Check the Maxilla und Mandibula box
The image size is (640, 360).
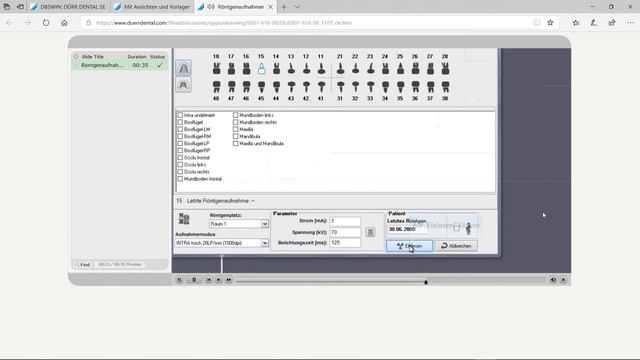pos(236,143)
